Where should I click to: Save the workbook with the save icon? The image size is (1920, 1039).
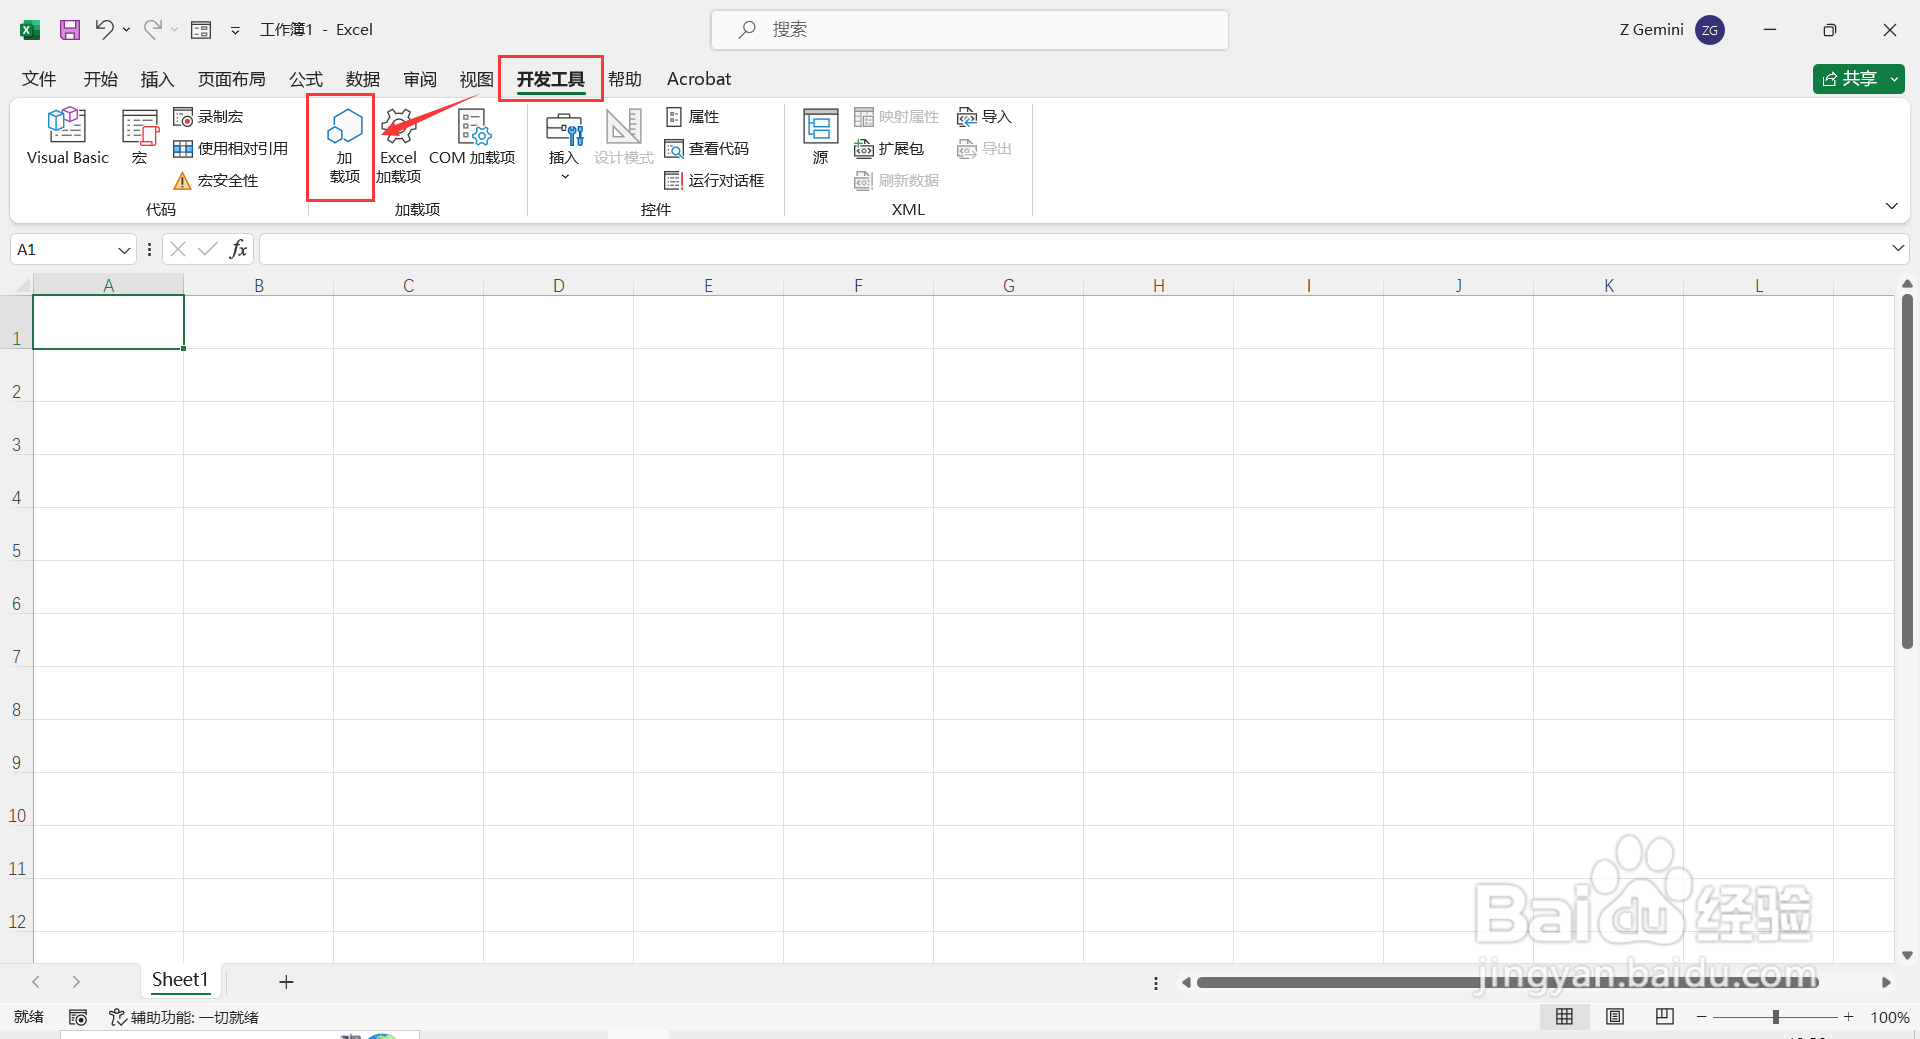click(69, 30)
